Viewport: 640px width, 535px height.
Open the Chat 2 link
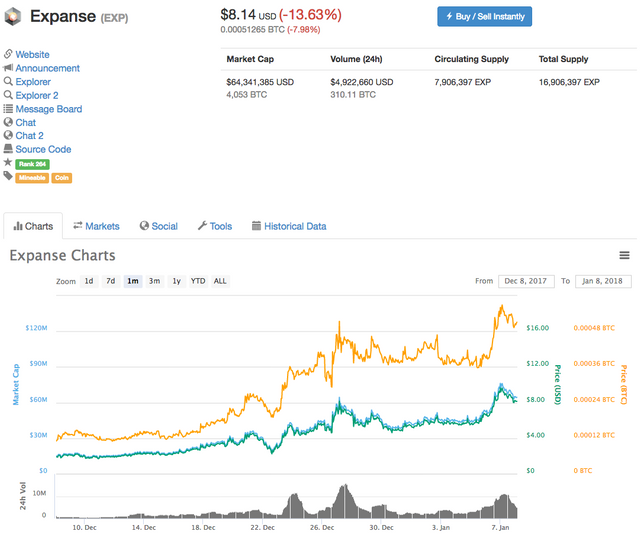click(x=29, y=135)
